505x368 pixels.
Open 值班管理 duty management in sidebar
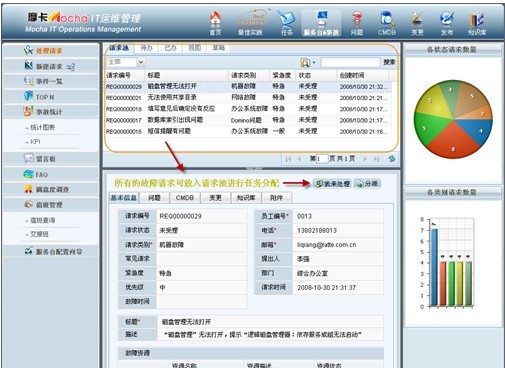50,205
